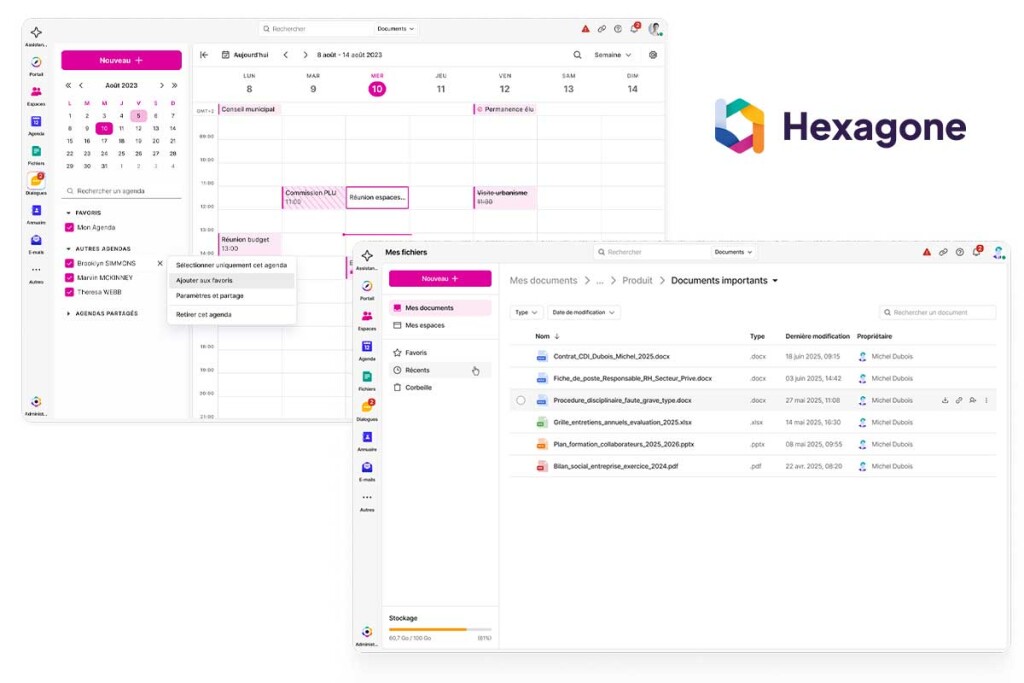Click Dialogues icon in files window sidebar
Screen dimensions: 1024x683
coord(368,406)
